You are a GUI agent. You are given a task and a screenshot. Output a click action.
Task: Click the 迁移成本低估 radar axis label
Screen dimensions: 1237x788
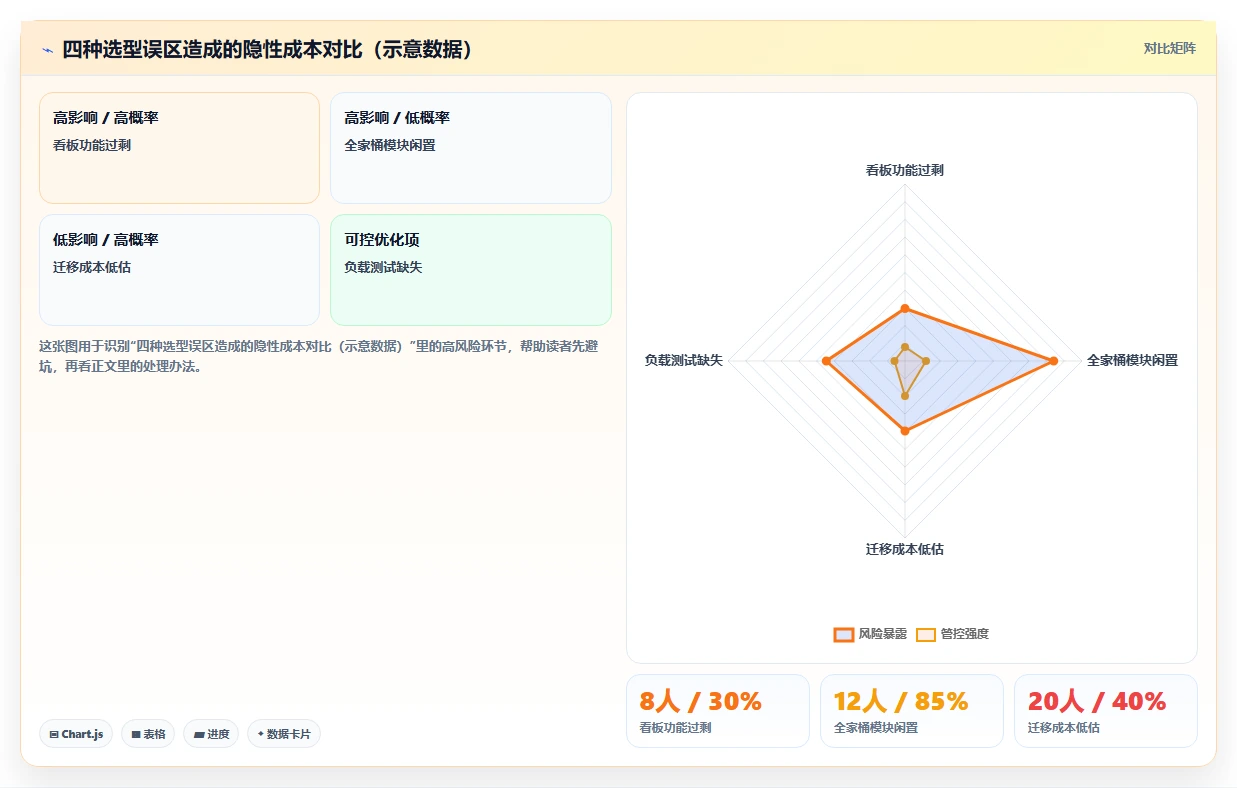905,549
